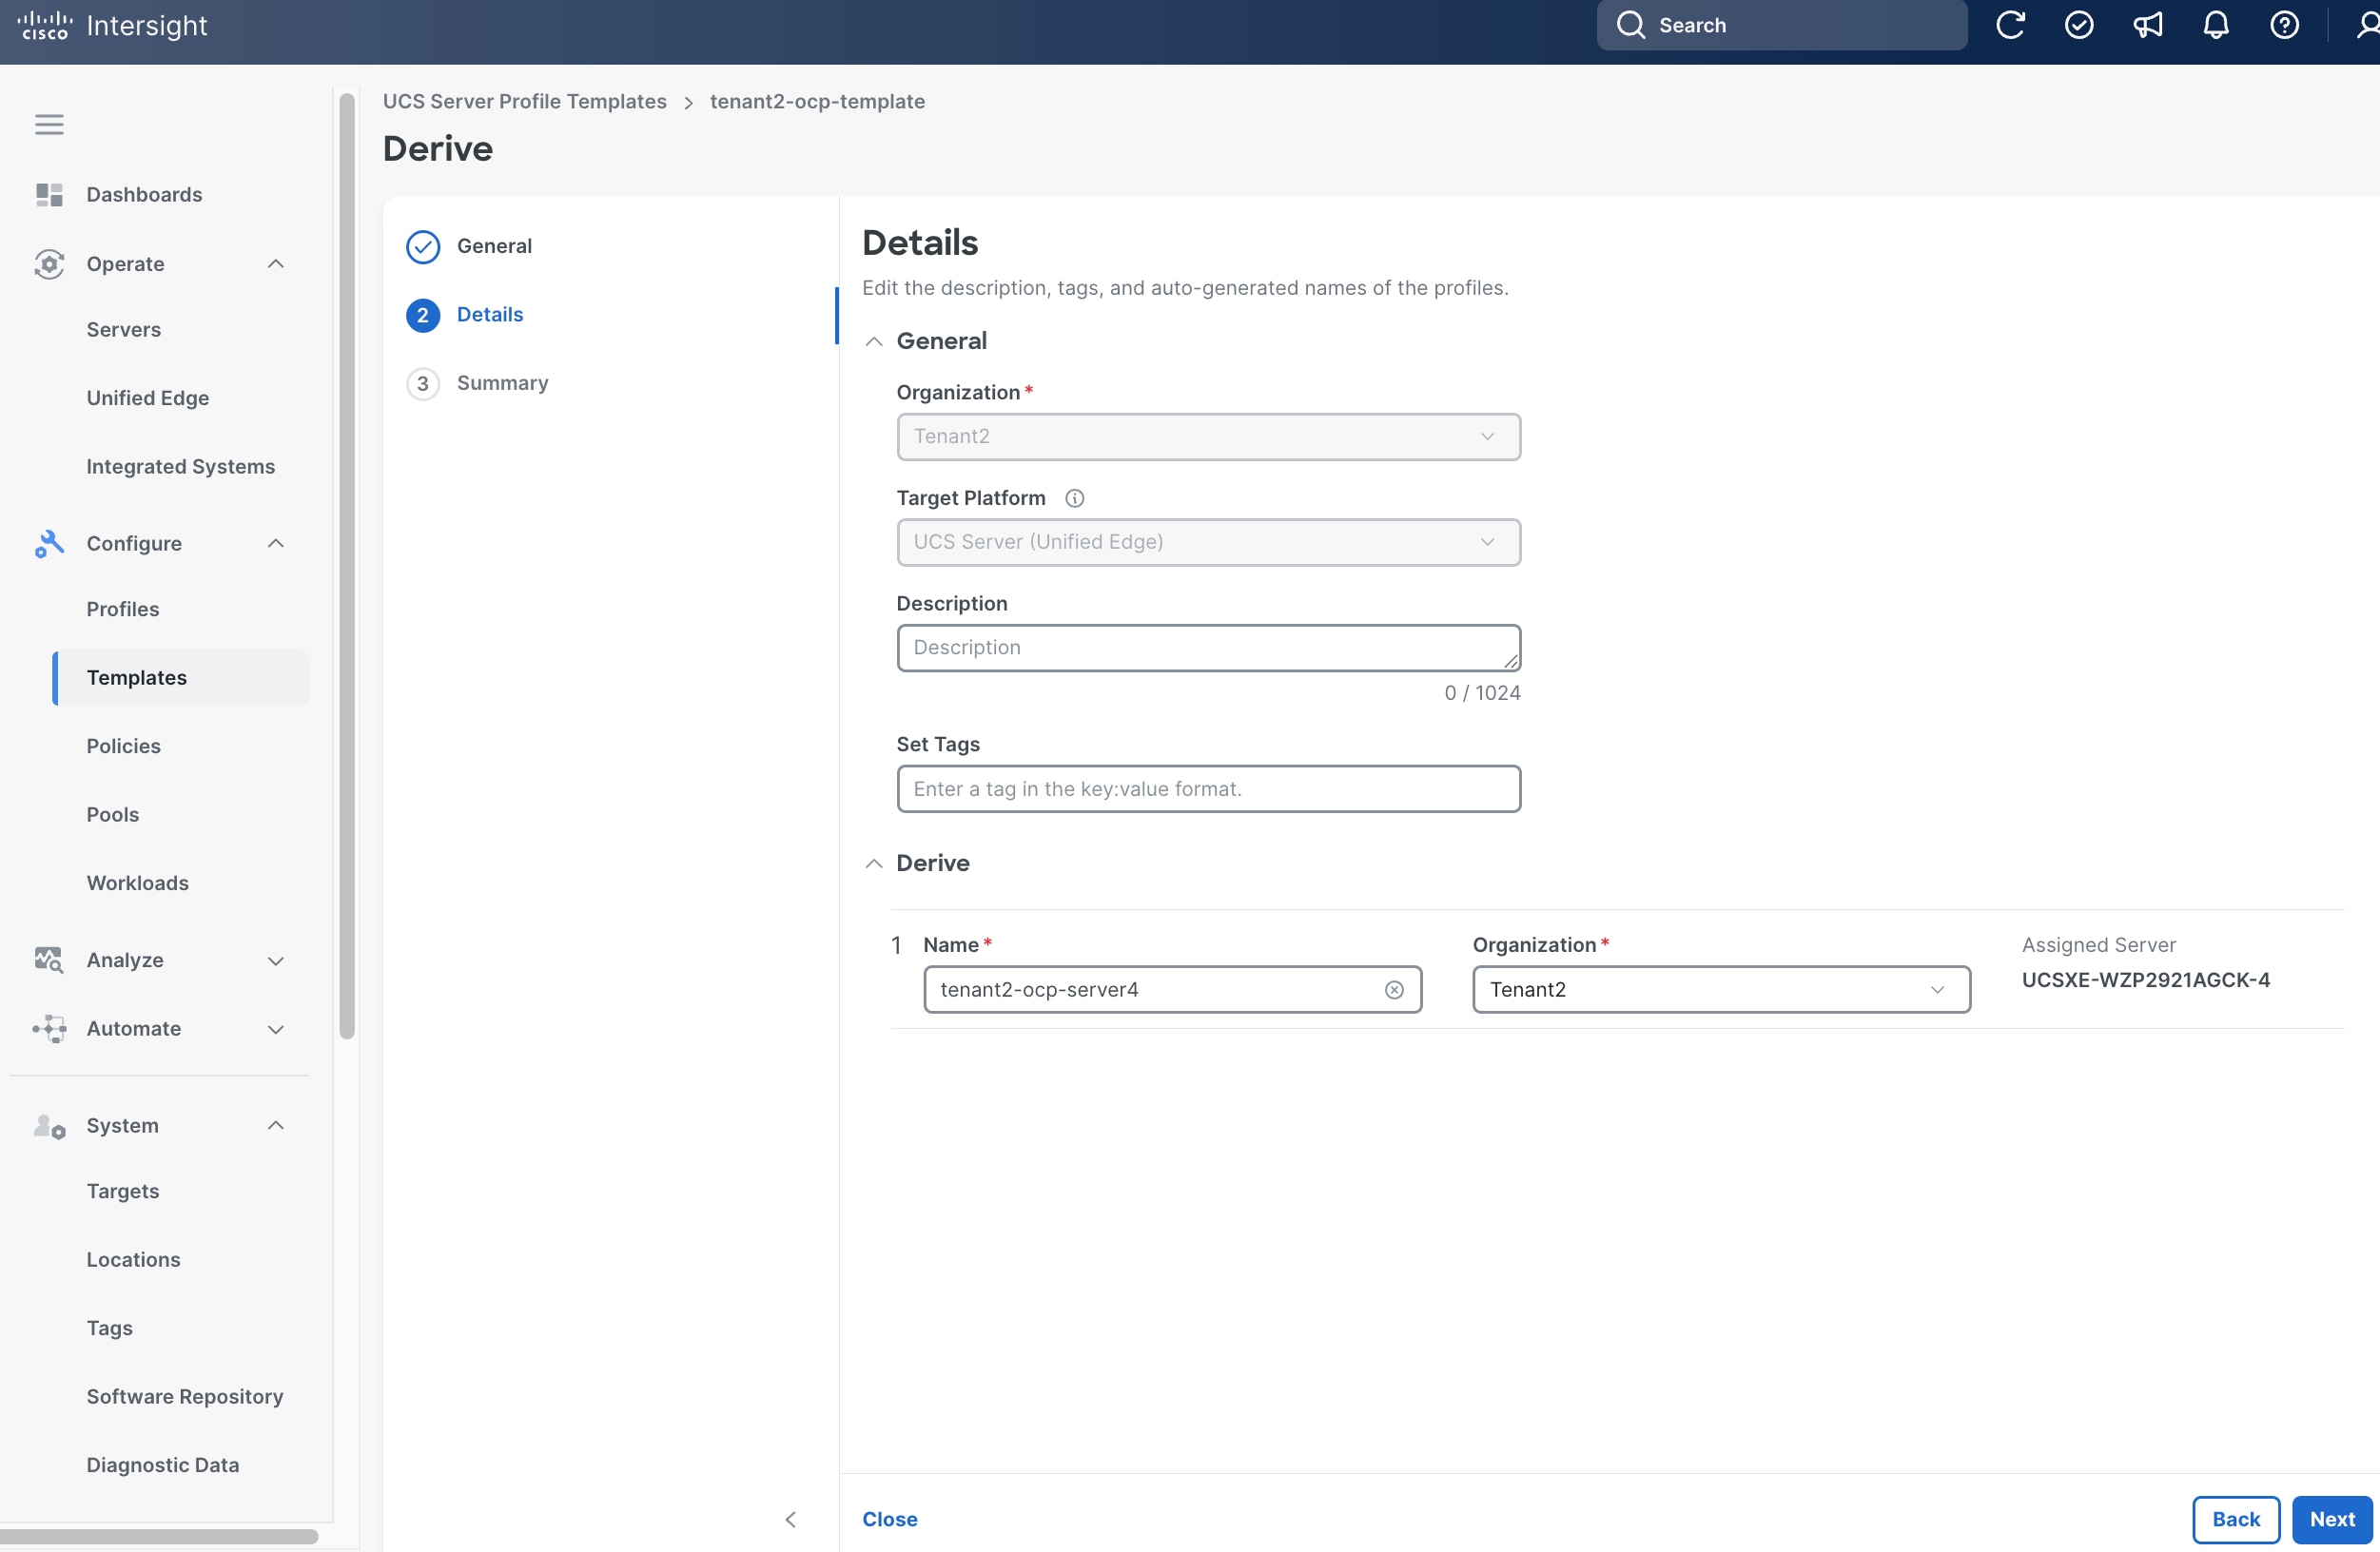Click the step 2 Details circle
The width and height of the screenshot is (2380, 1552).
coord(423,315)
